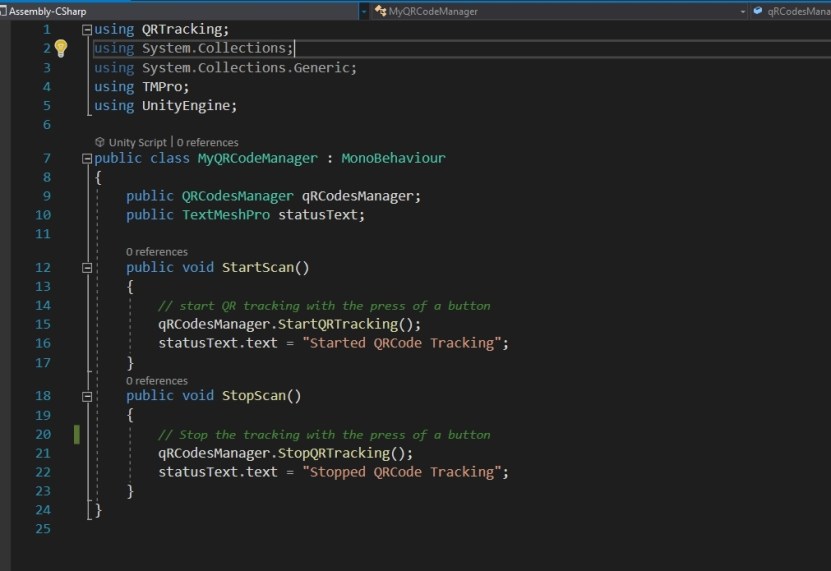831x571 pixels.
Task: Click the QRCodesManager type on line 9
Action: click(x=237, y=196)
